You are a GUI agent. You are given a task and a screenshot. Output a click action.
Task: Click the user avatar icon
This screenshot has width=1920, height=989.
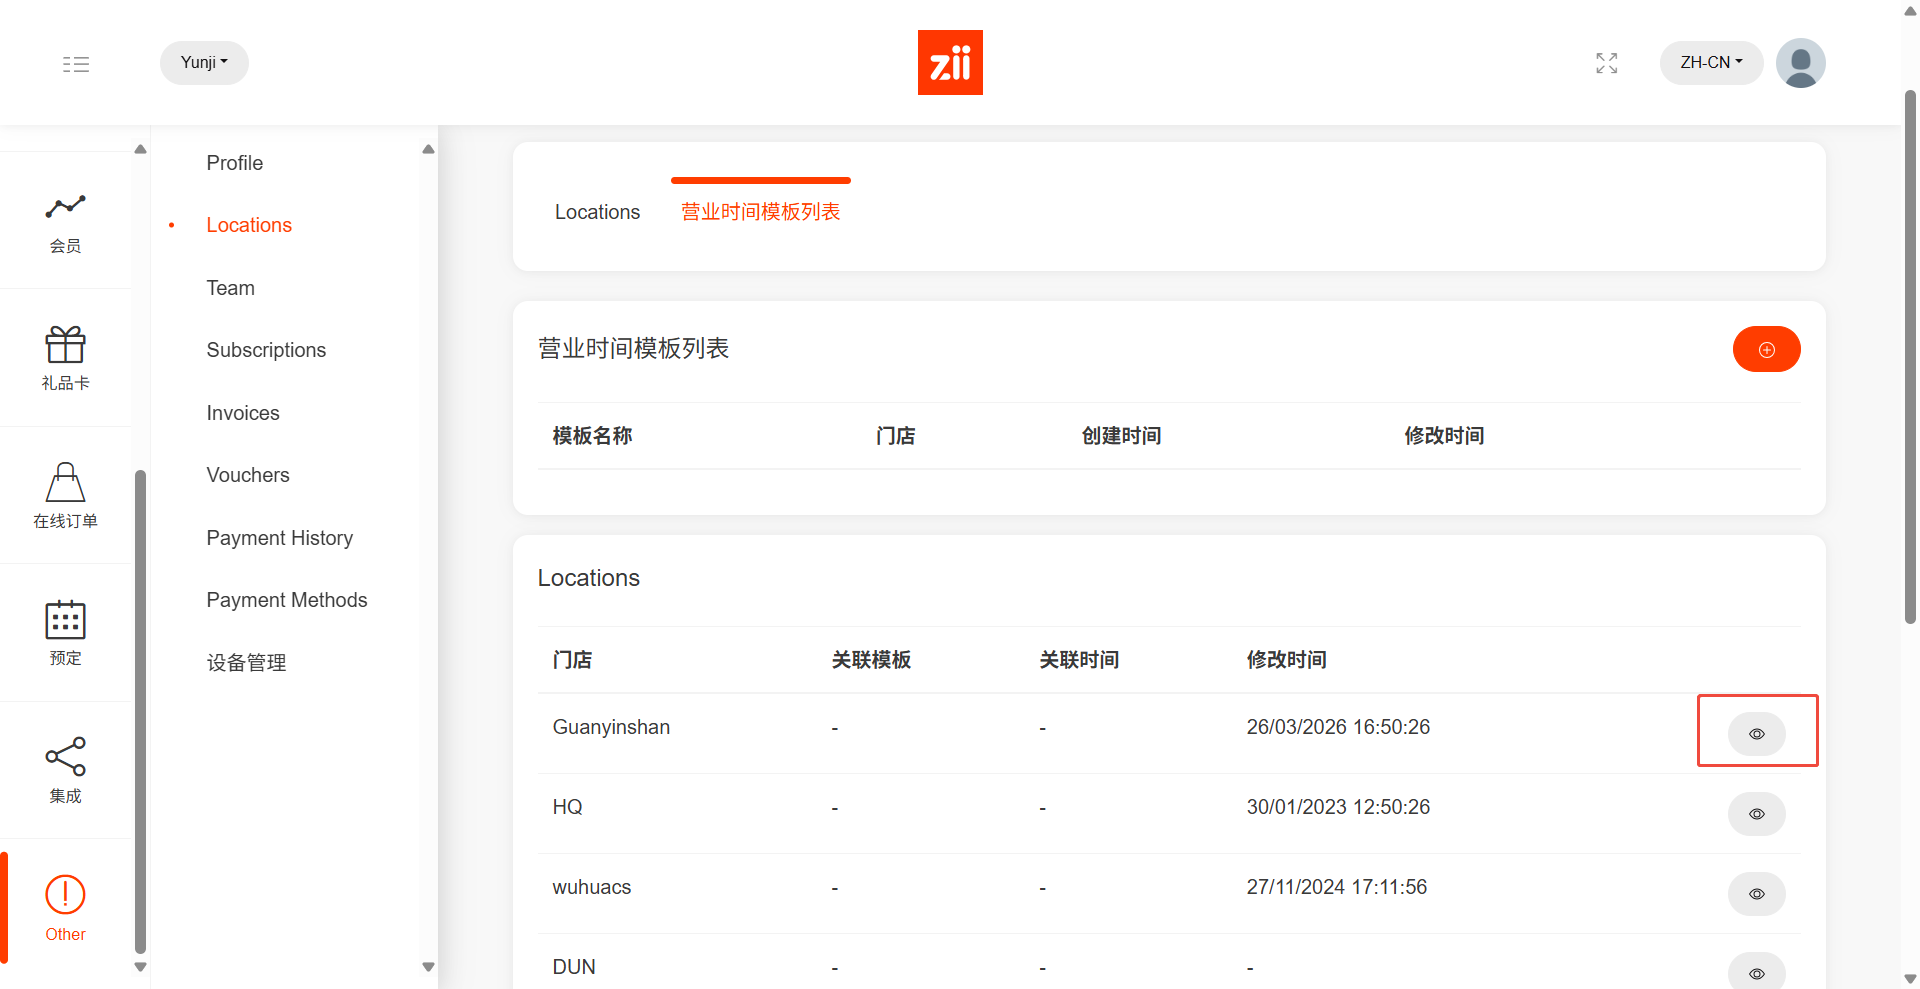1800,63
